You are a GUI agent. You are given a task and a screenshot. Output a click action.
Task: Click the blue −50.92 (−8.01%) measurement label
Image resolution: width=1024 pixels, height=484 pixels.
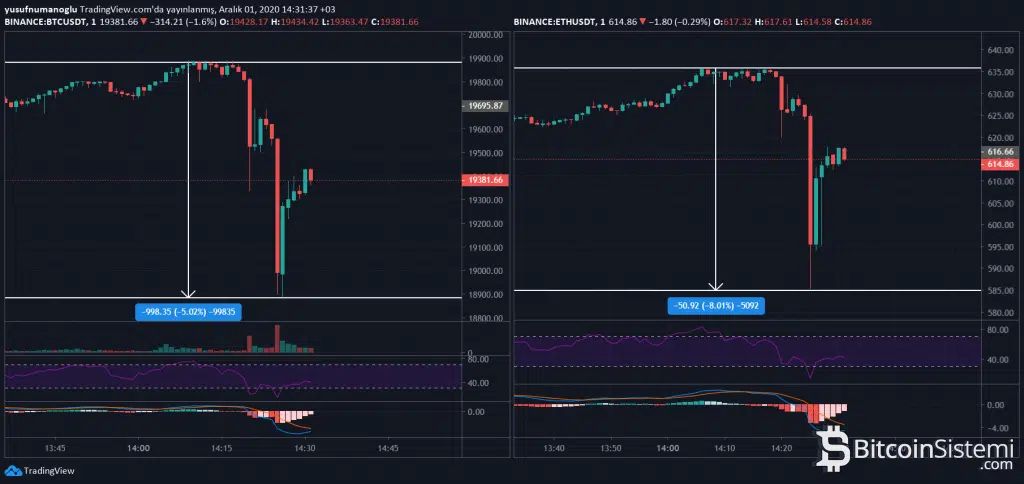coord(715,304)
